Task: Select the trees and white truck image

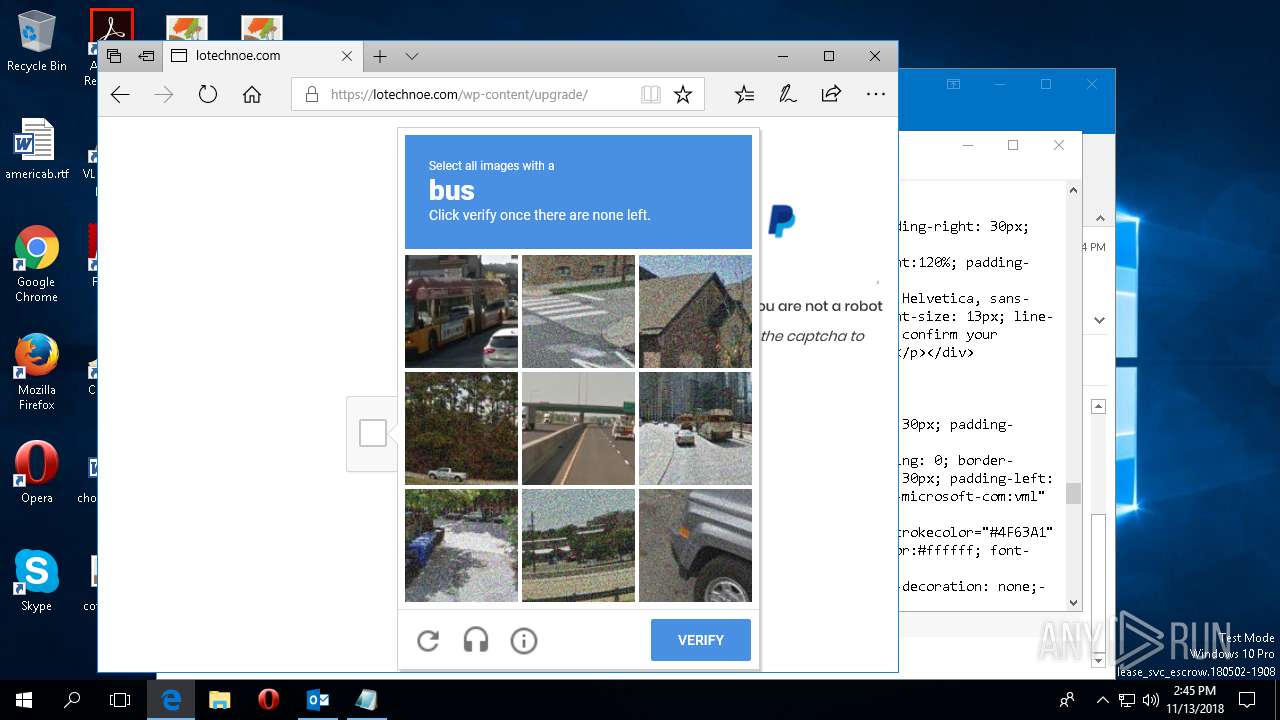Action: (461, 428)
